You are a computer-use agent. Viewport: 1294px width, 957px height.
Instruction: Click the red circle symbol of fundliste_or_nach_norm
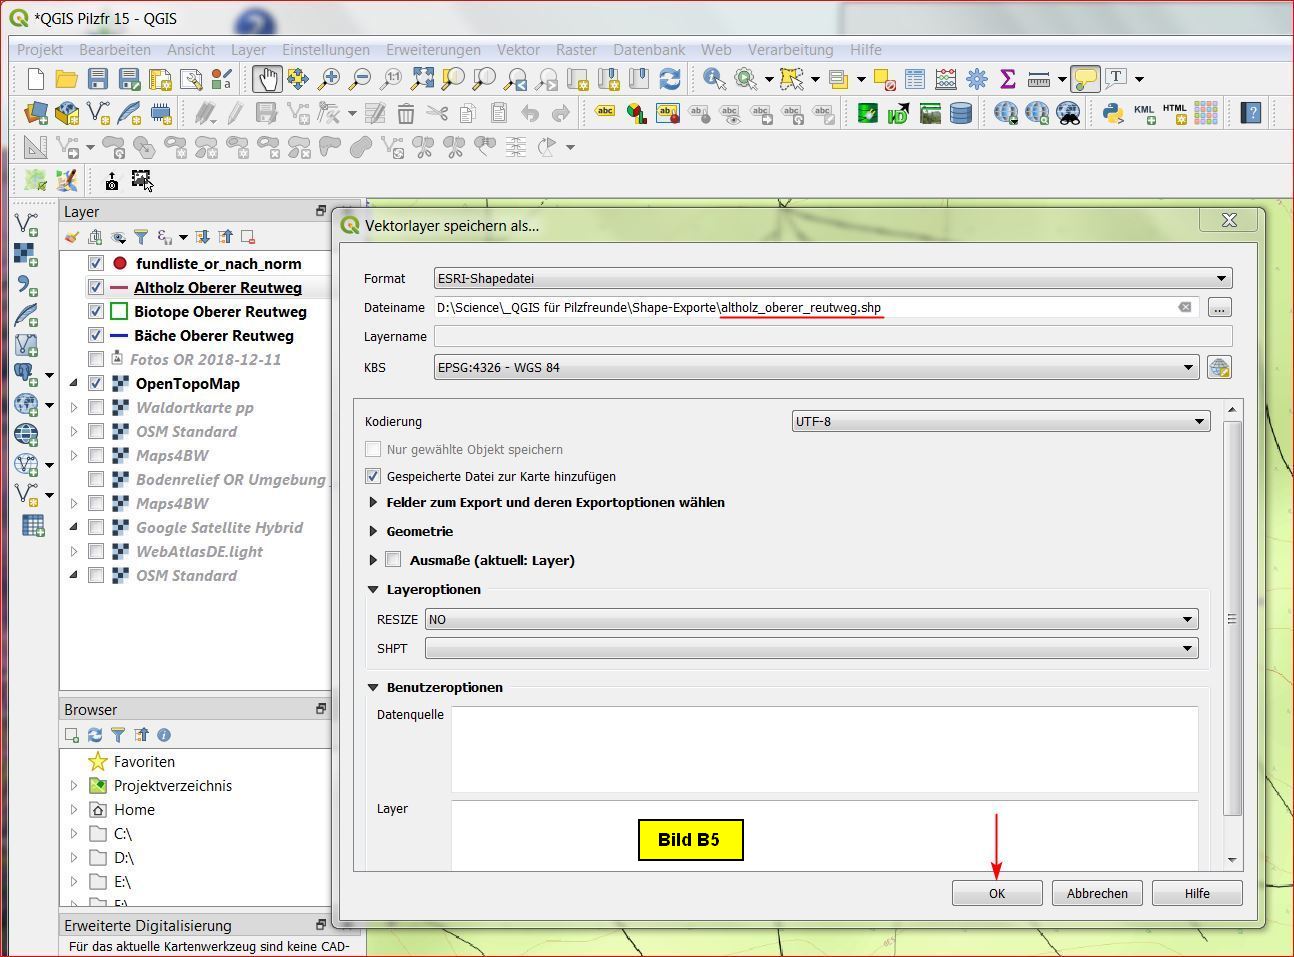click(120, 263)
